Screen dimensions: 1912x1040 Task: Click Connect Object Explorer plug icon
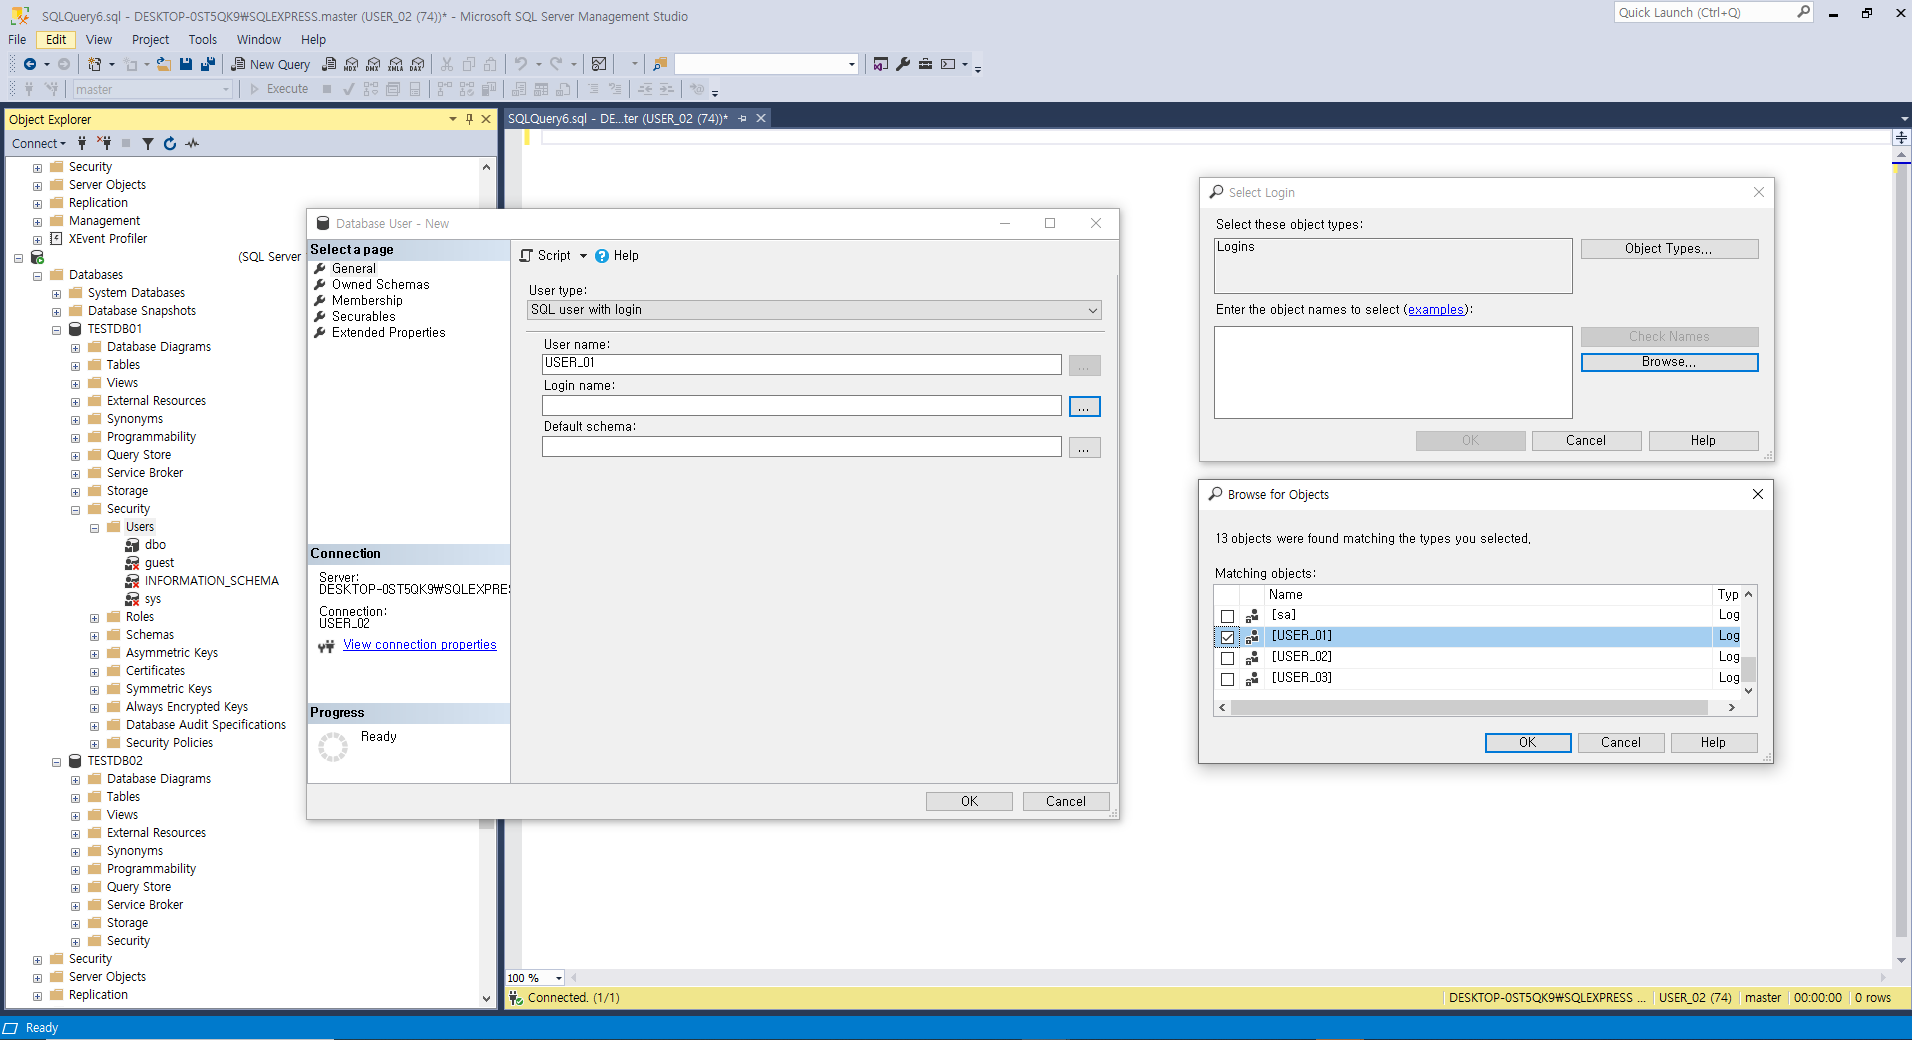pyautogui.click(x=82, y=143)
